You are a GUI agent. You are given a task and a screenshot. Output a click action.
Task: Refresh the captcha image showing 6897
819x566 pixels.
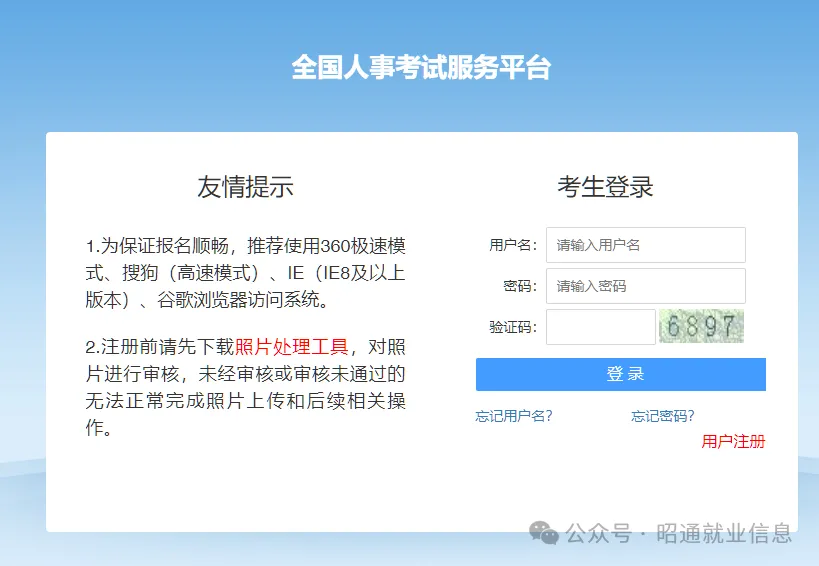[701, 326]
